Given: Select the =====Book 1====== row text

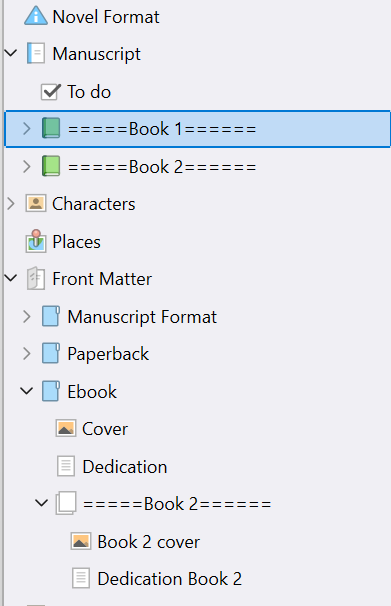Looking at the screenshot, I should coord(162,129).
